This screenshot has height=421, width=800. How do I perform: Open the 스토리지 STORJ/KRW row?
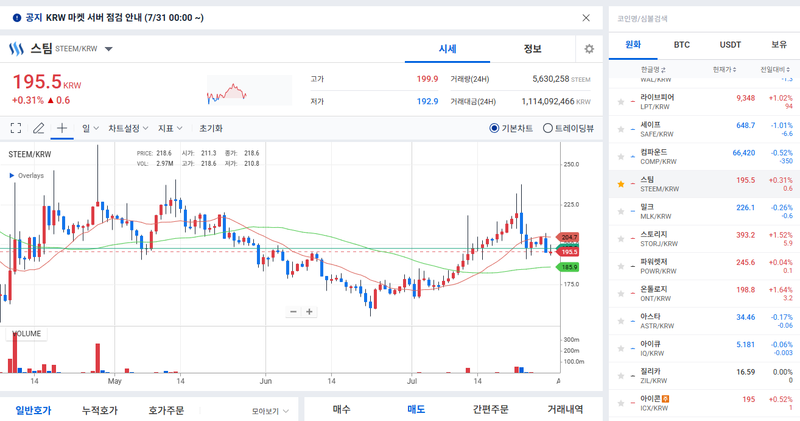tap(704, 239)
